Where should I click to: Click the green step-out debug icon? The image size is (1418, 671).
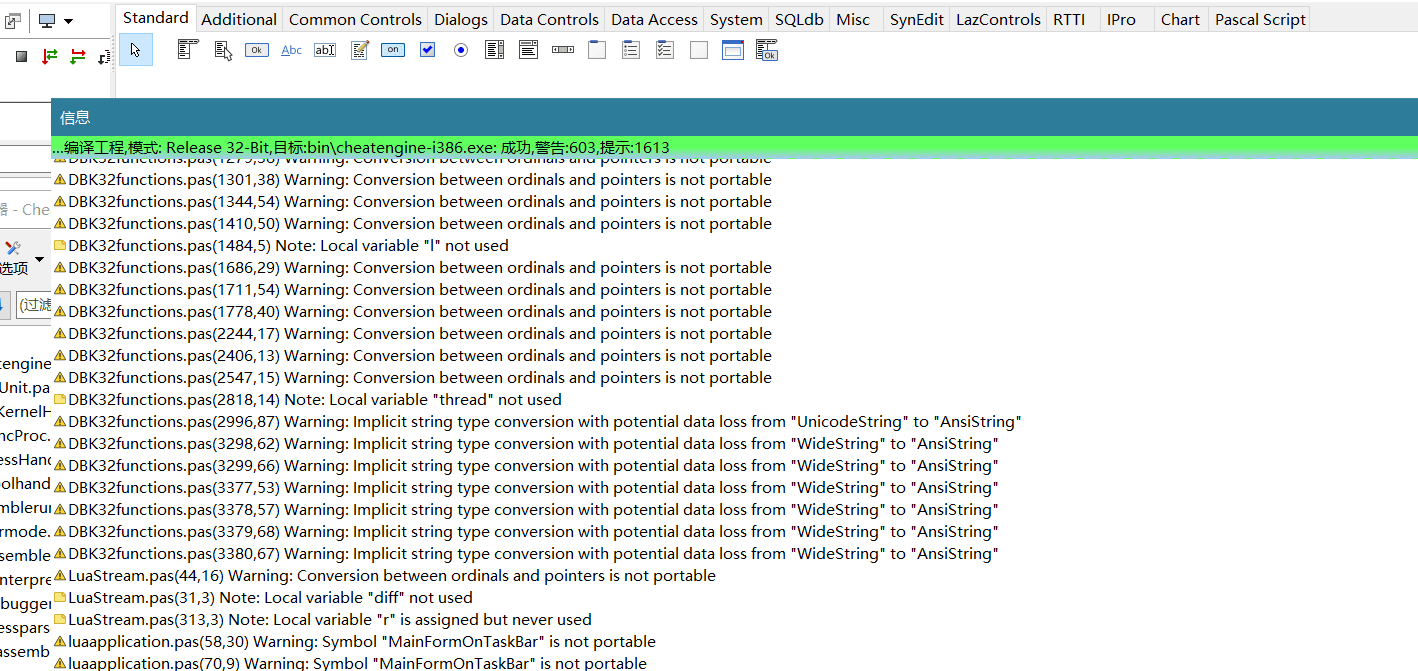(78, 57)
